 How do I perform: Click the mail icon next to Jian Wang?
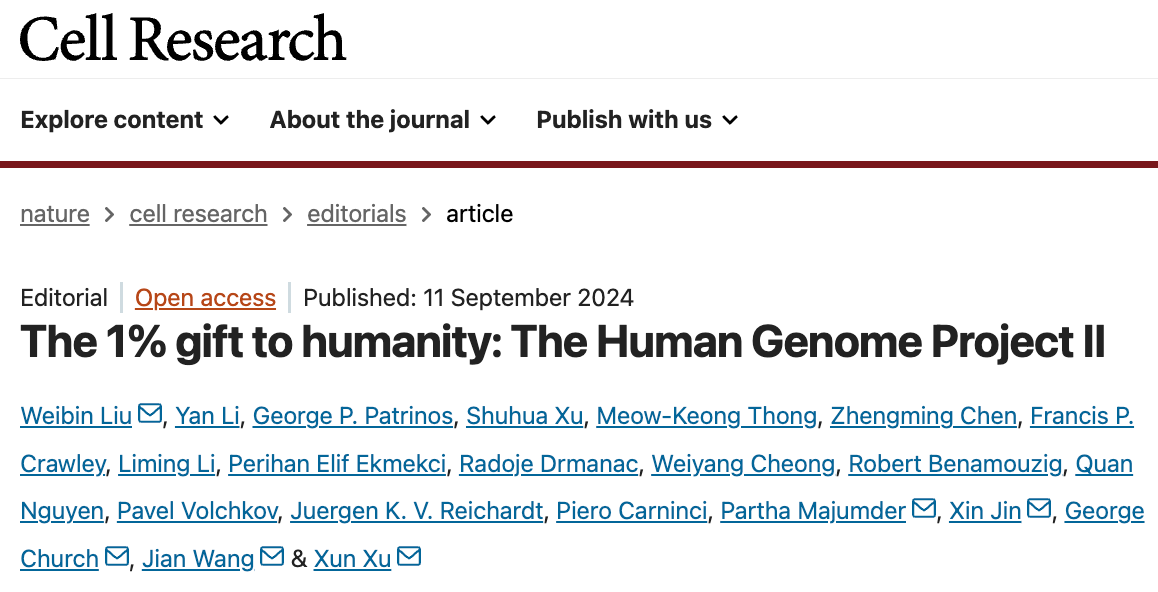272,557
